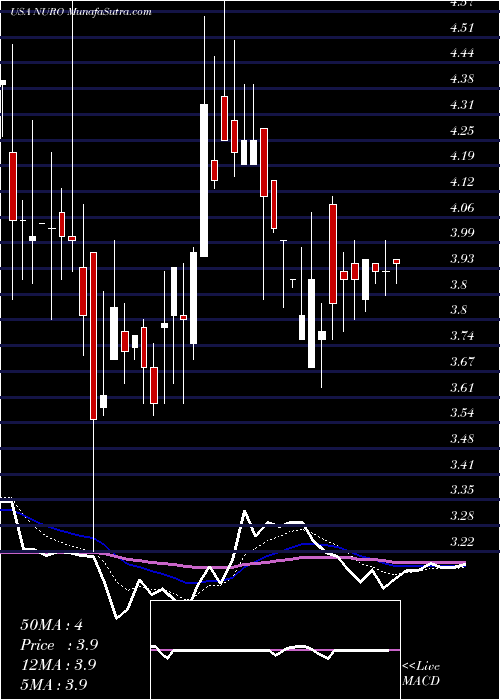Click the <<Live MACD label
The width and height of the screenshot is (500, 700).
(x=421, y=673)
